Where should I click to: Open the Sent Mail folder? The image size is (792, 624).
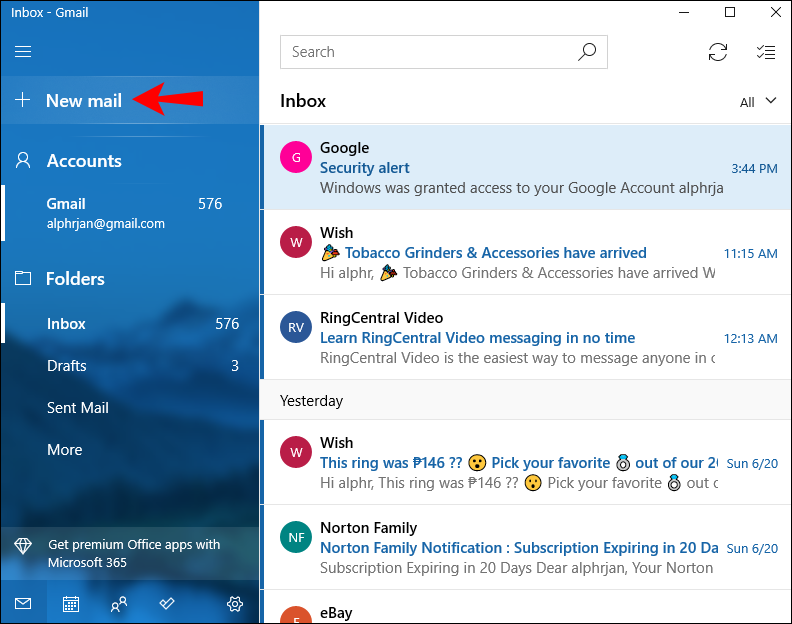[130, 407]
